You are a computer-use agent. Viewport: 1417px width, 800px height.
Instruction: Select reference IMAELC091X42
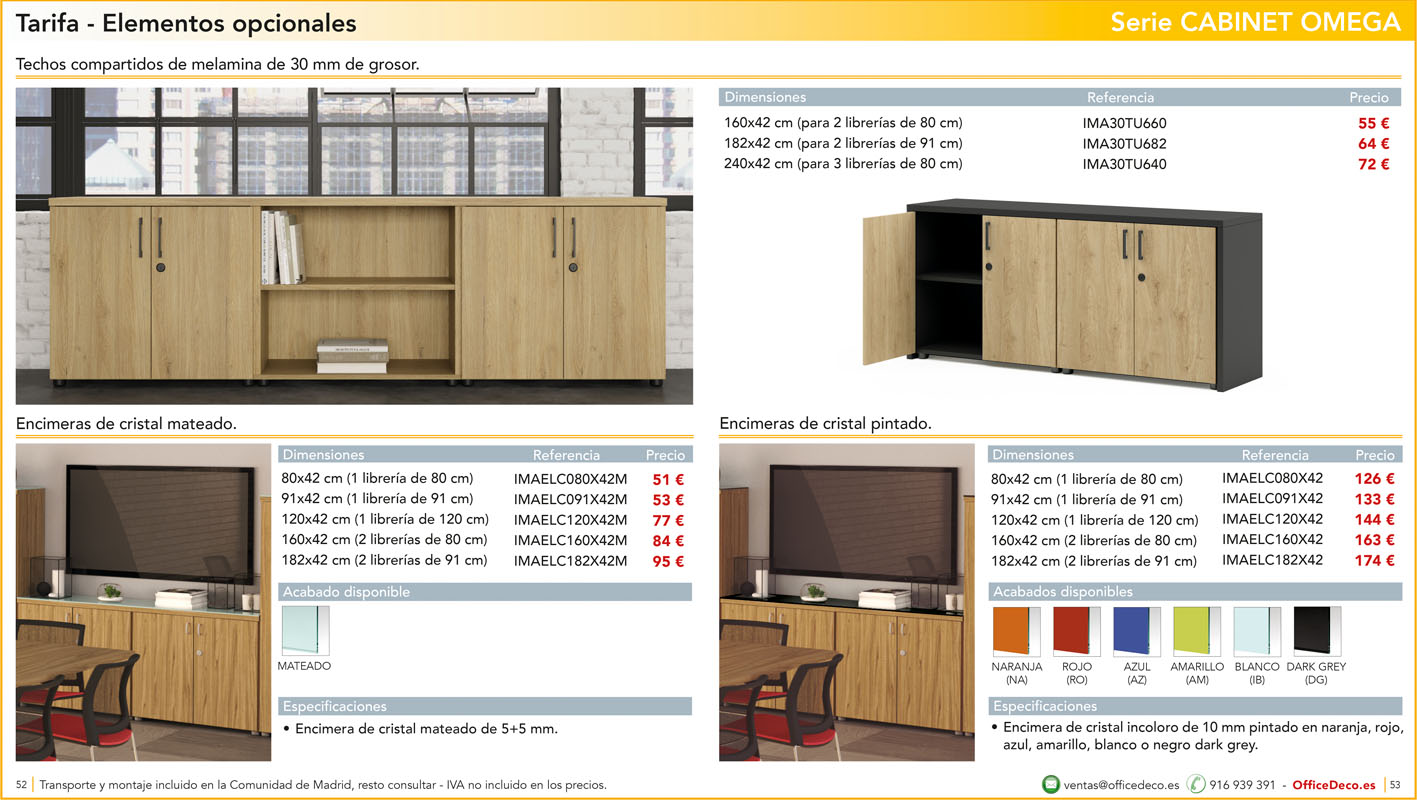(1272, 498)
